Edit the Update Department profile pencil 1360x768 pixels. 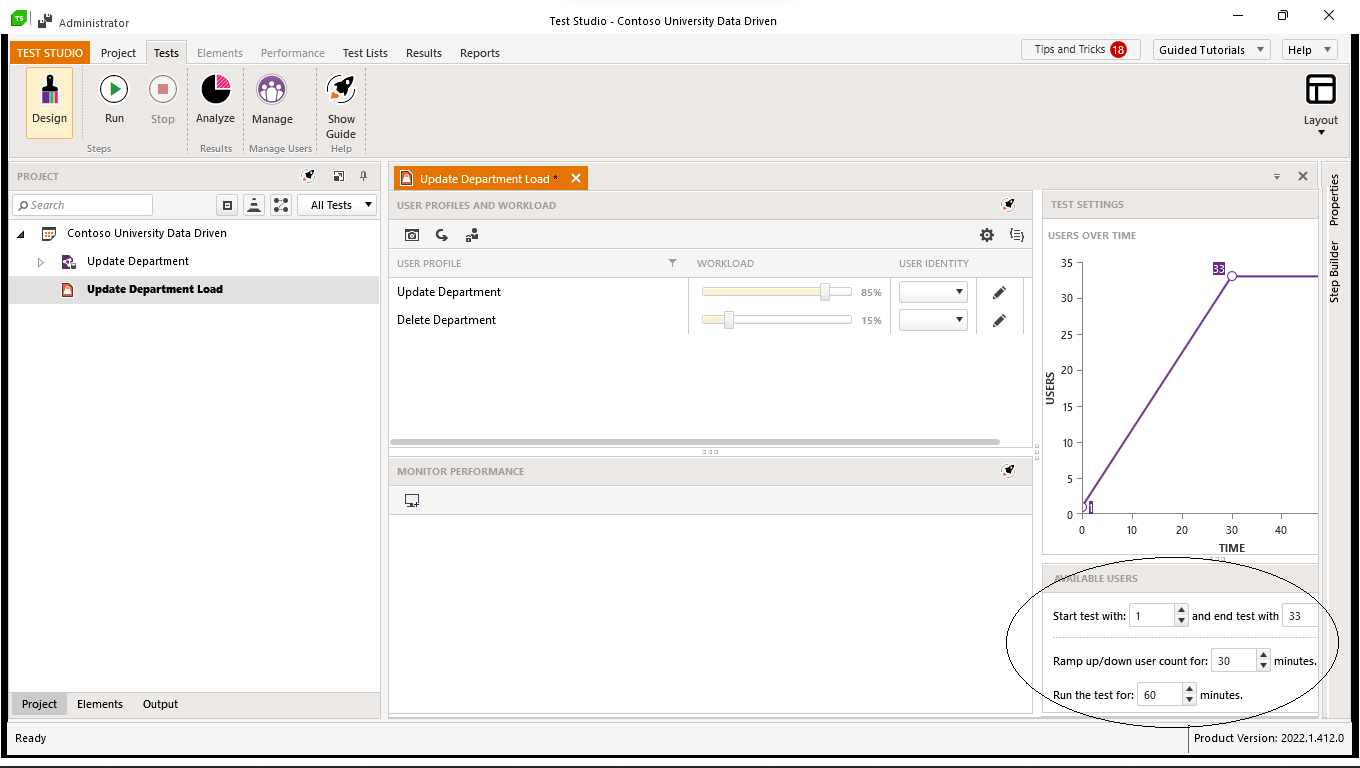(999, 292)
